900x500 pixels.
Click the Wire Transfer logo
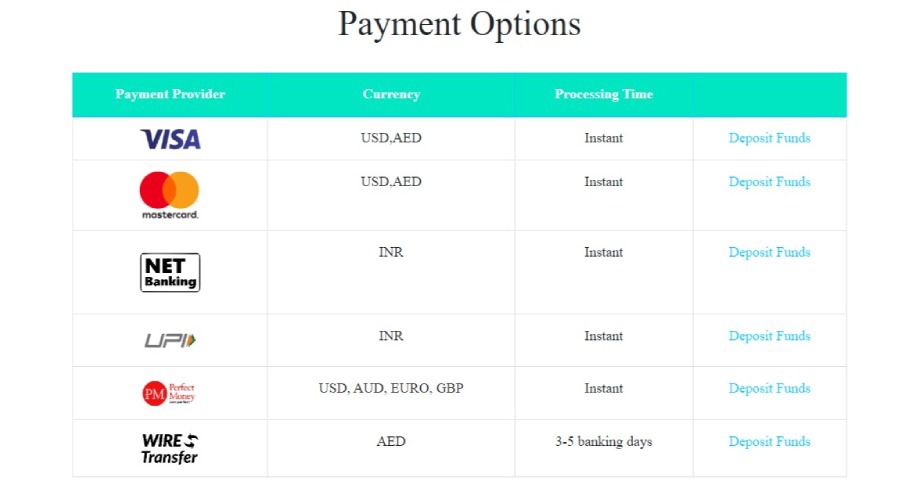(170, 448)
